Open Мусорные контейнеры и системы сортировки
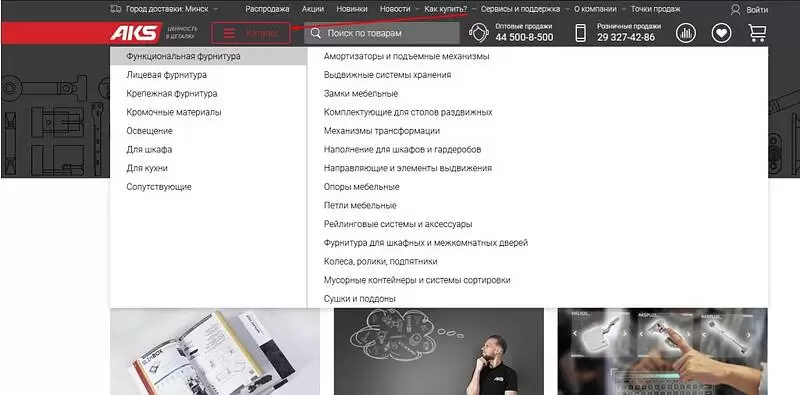 pos(417,280)
